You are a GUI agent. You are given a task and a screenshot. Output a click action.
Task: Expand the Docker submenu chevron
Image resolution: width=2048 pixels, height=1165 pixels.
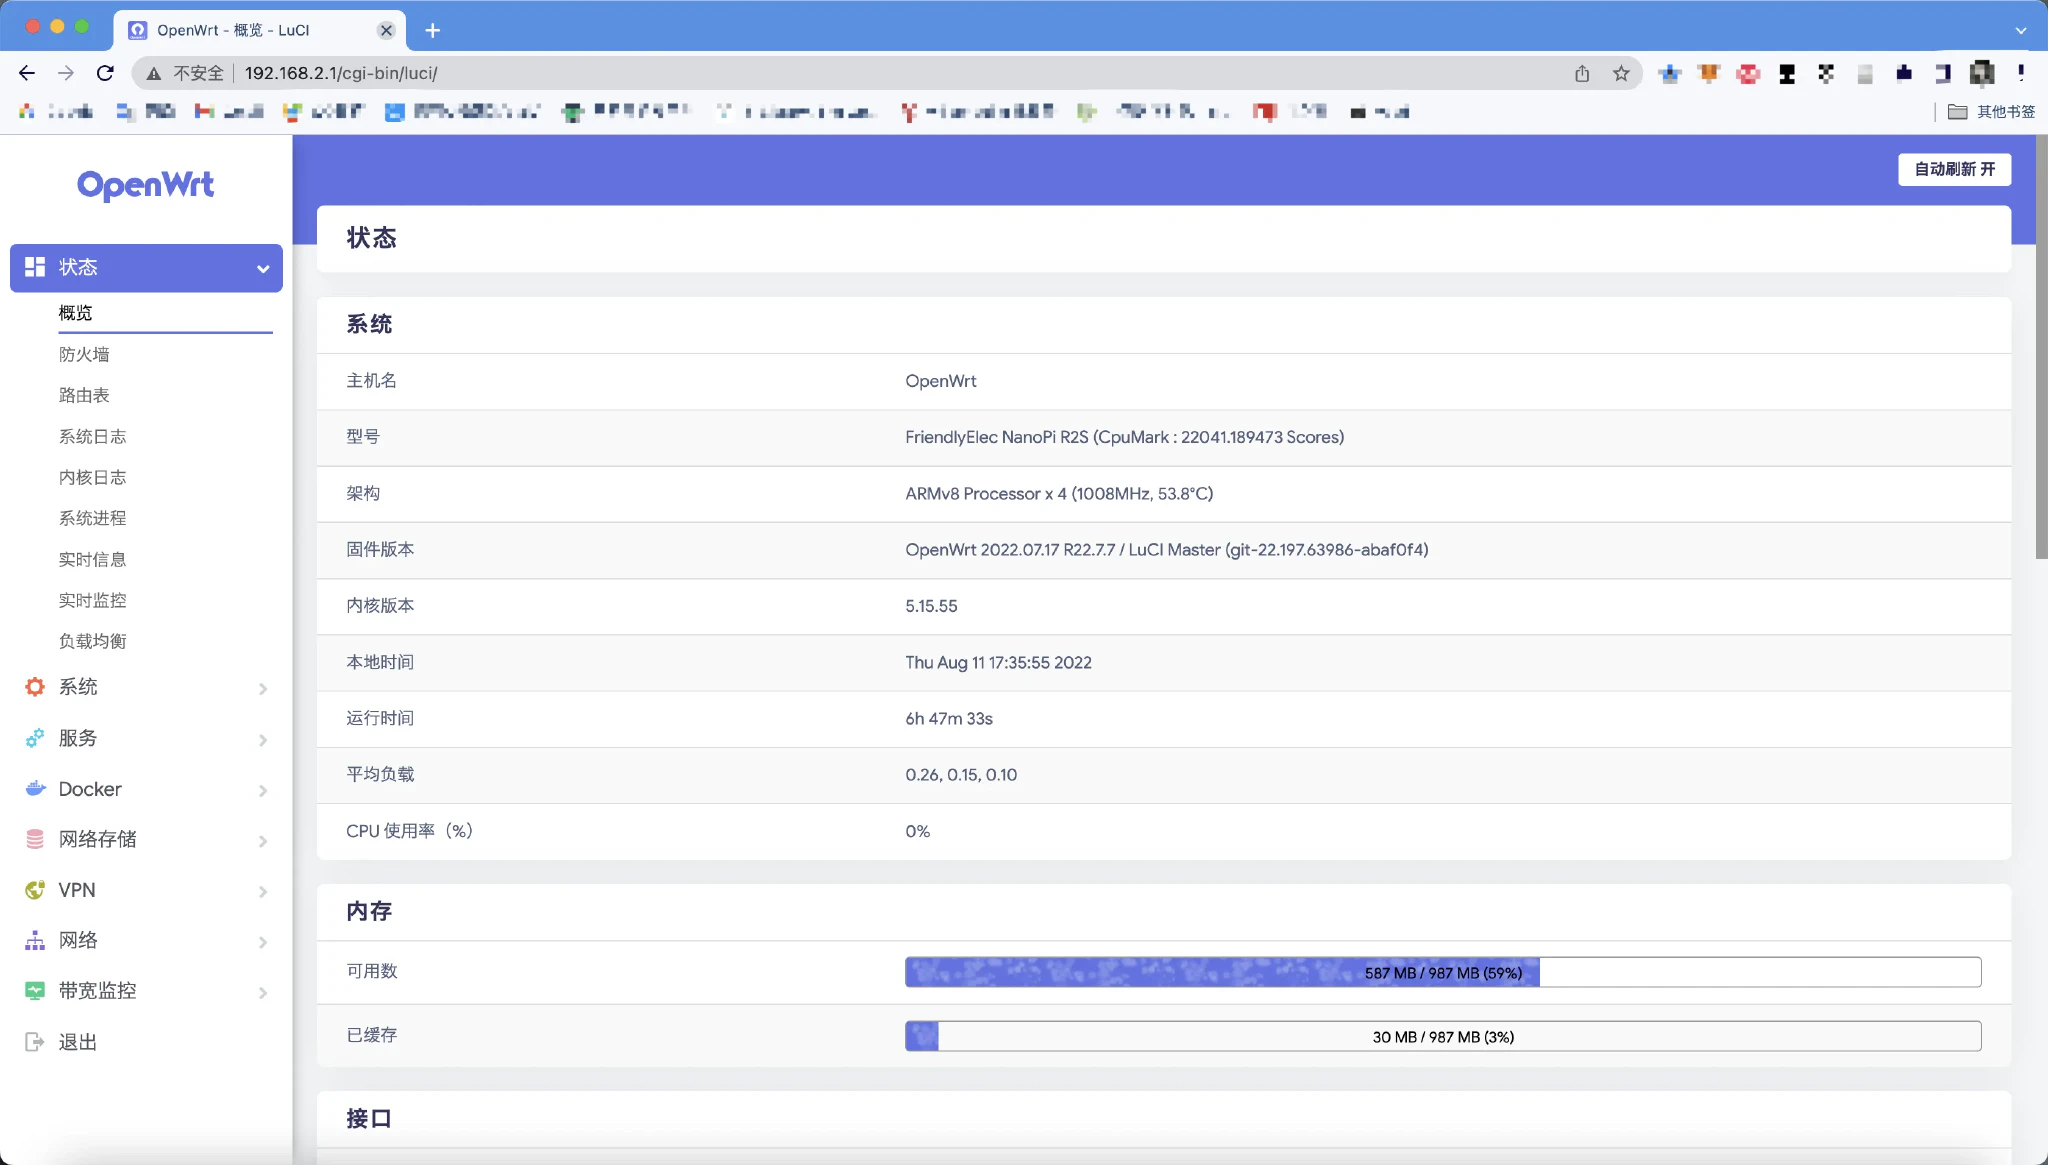pos(262,790)
